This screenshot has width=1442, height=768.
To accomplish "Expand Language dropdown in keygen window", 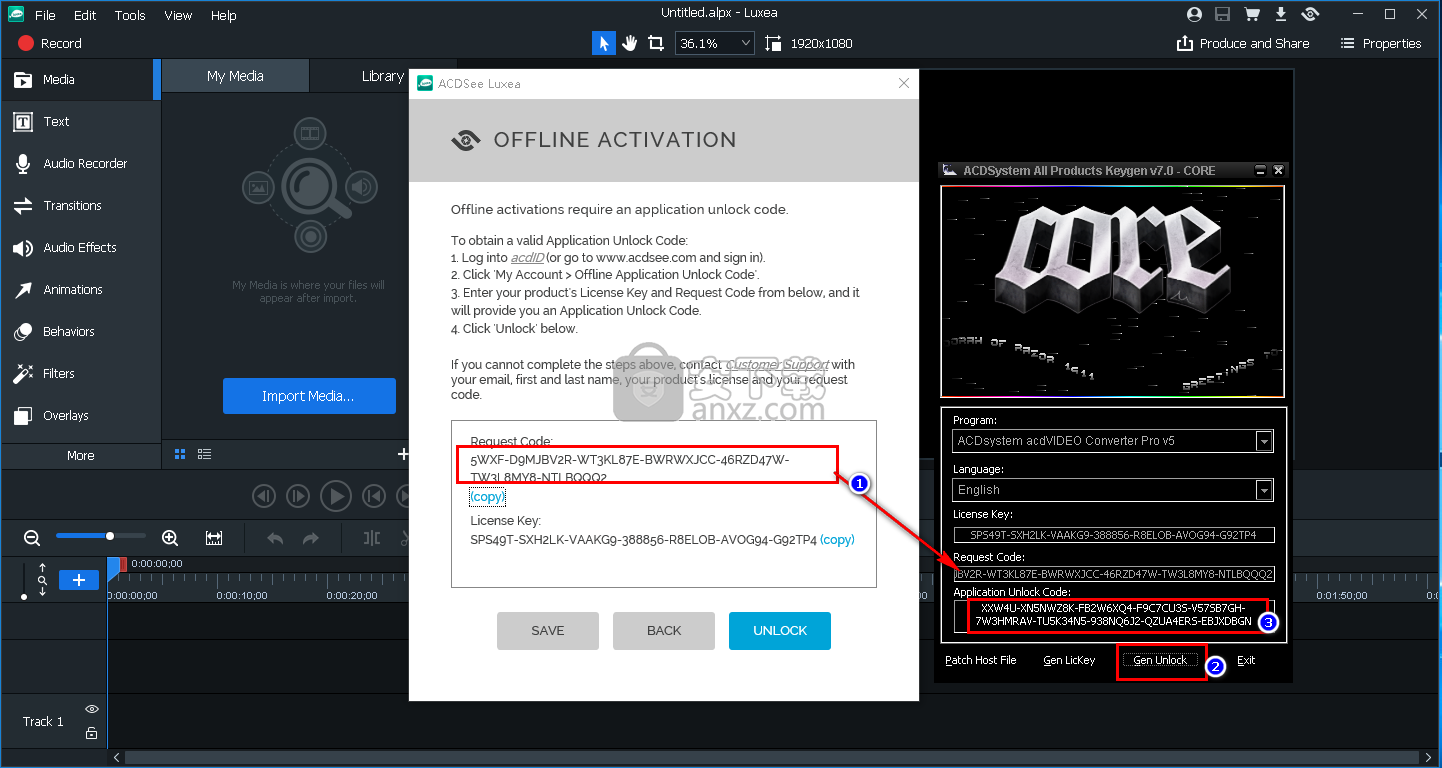I will tap(1264, 490).
